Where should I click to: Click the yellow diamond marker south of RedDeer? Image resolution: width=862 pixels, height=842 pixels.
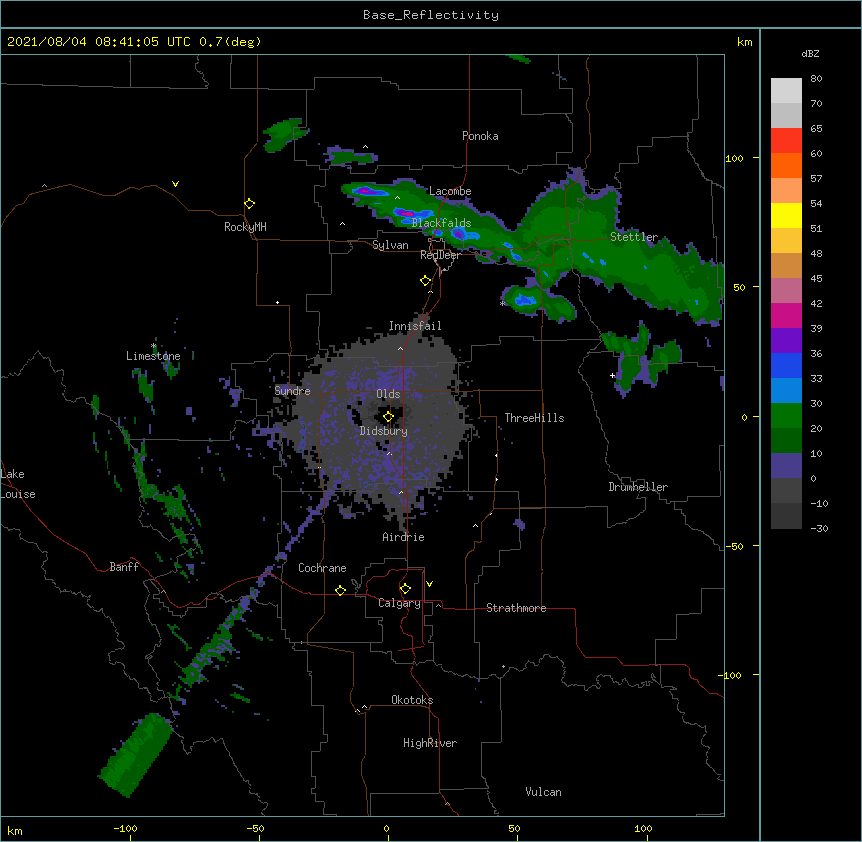click(425, 281)
